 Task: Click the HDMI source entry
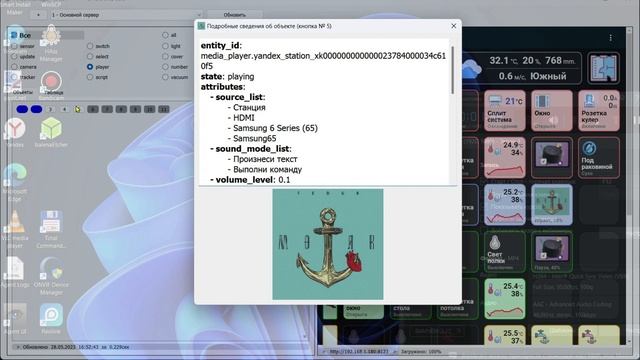(x=244, y=118)
